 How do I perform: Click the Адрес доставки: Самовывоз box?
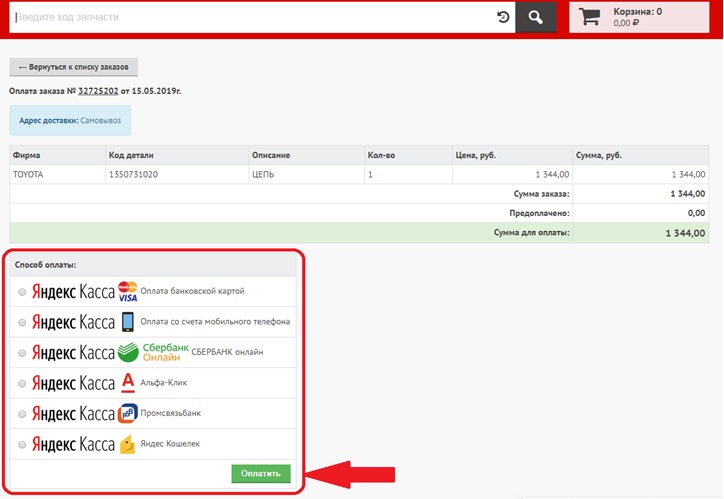click(70, 120)
